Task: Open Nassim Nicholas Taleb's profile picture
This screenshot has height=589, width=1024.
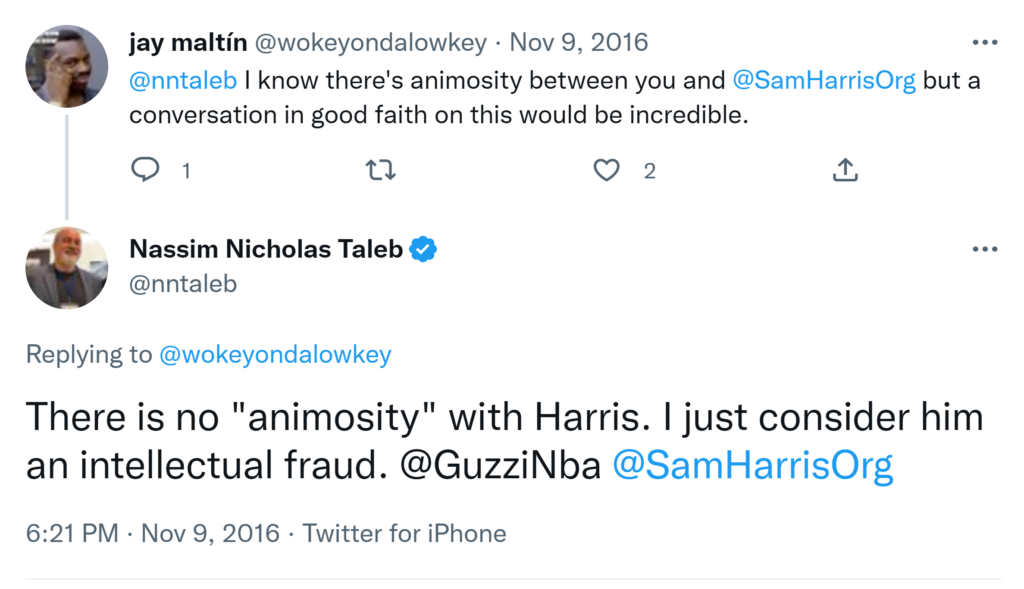Action: 66,268
